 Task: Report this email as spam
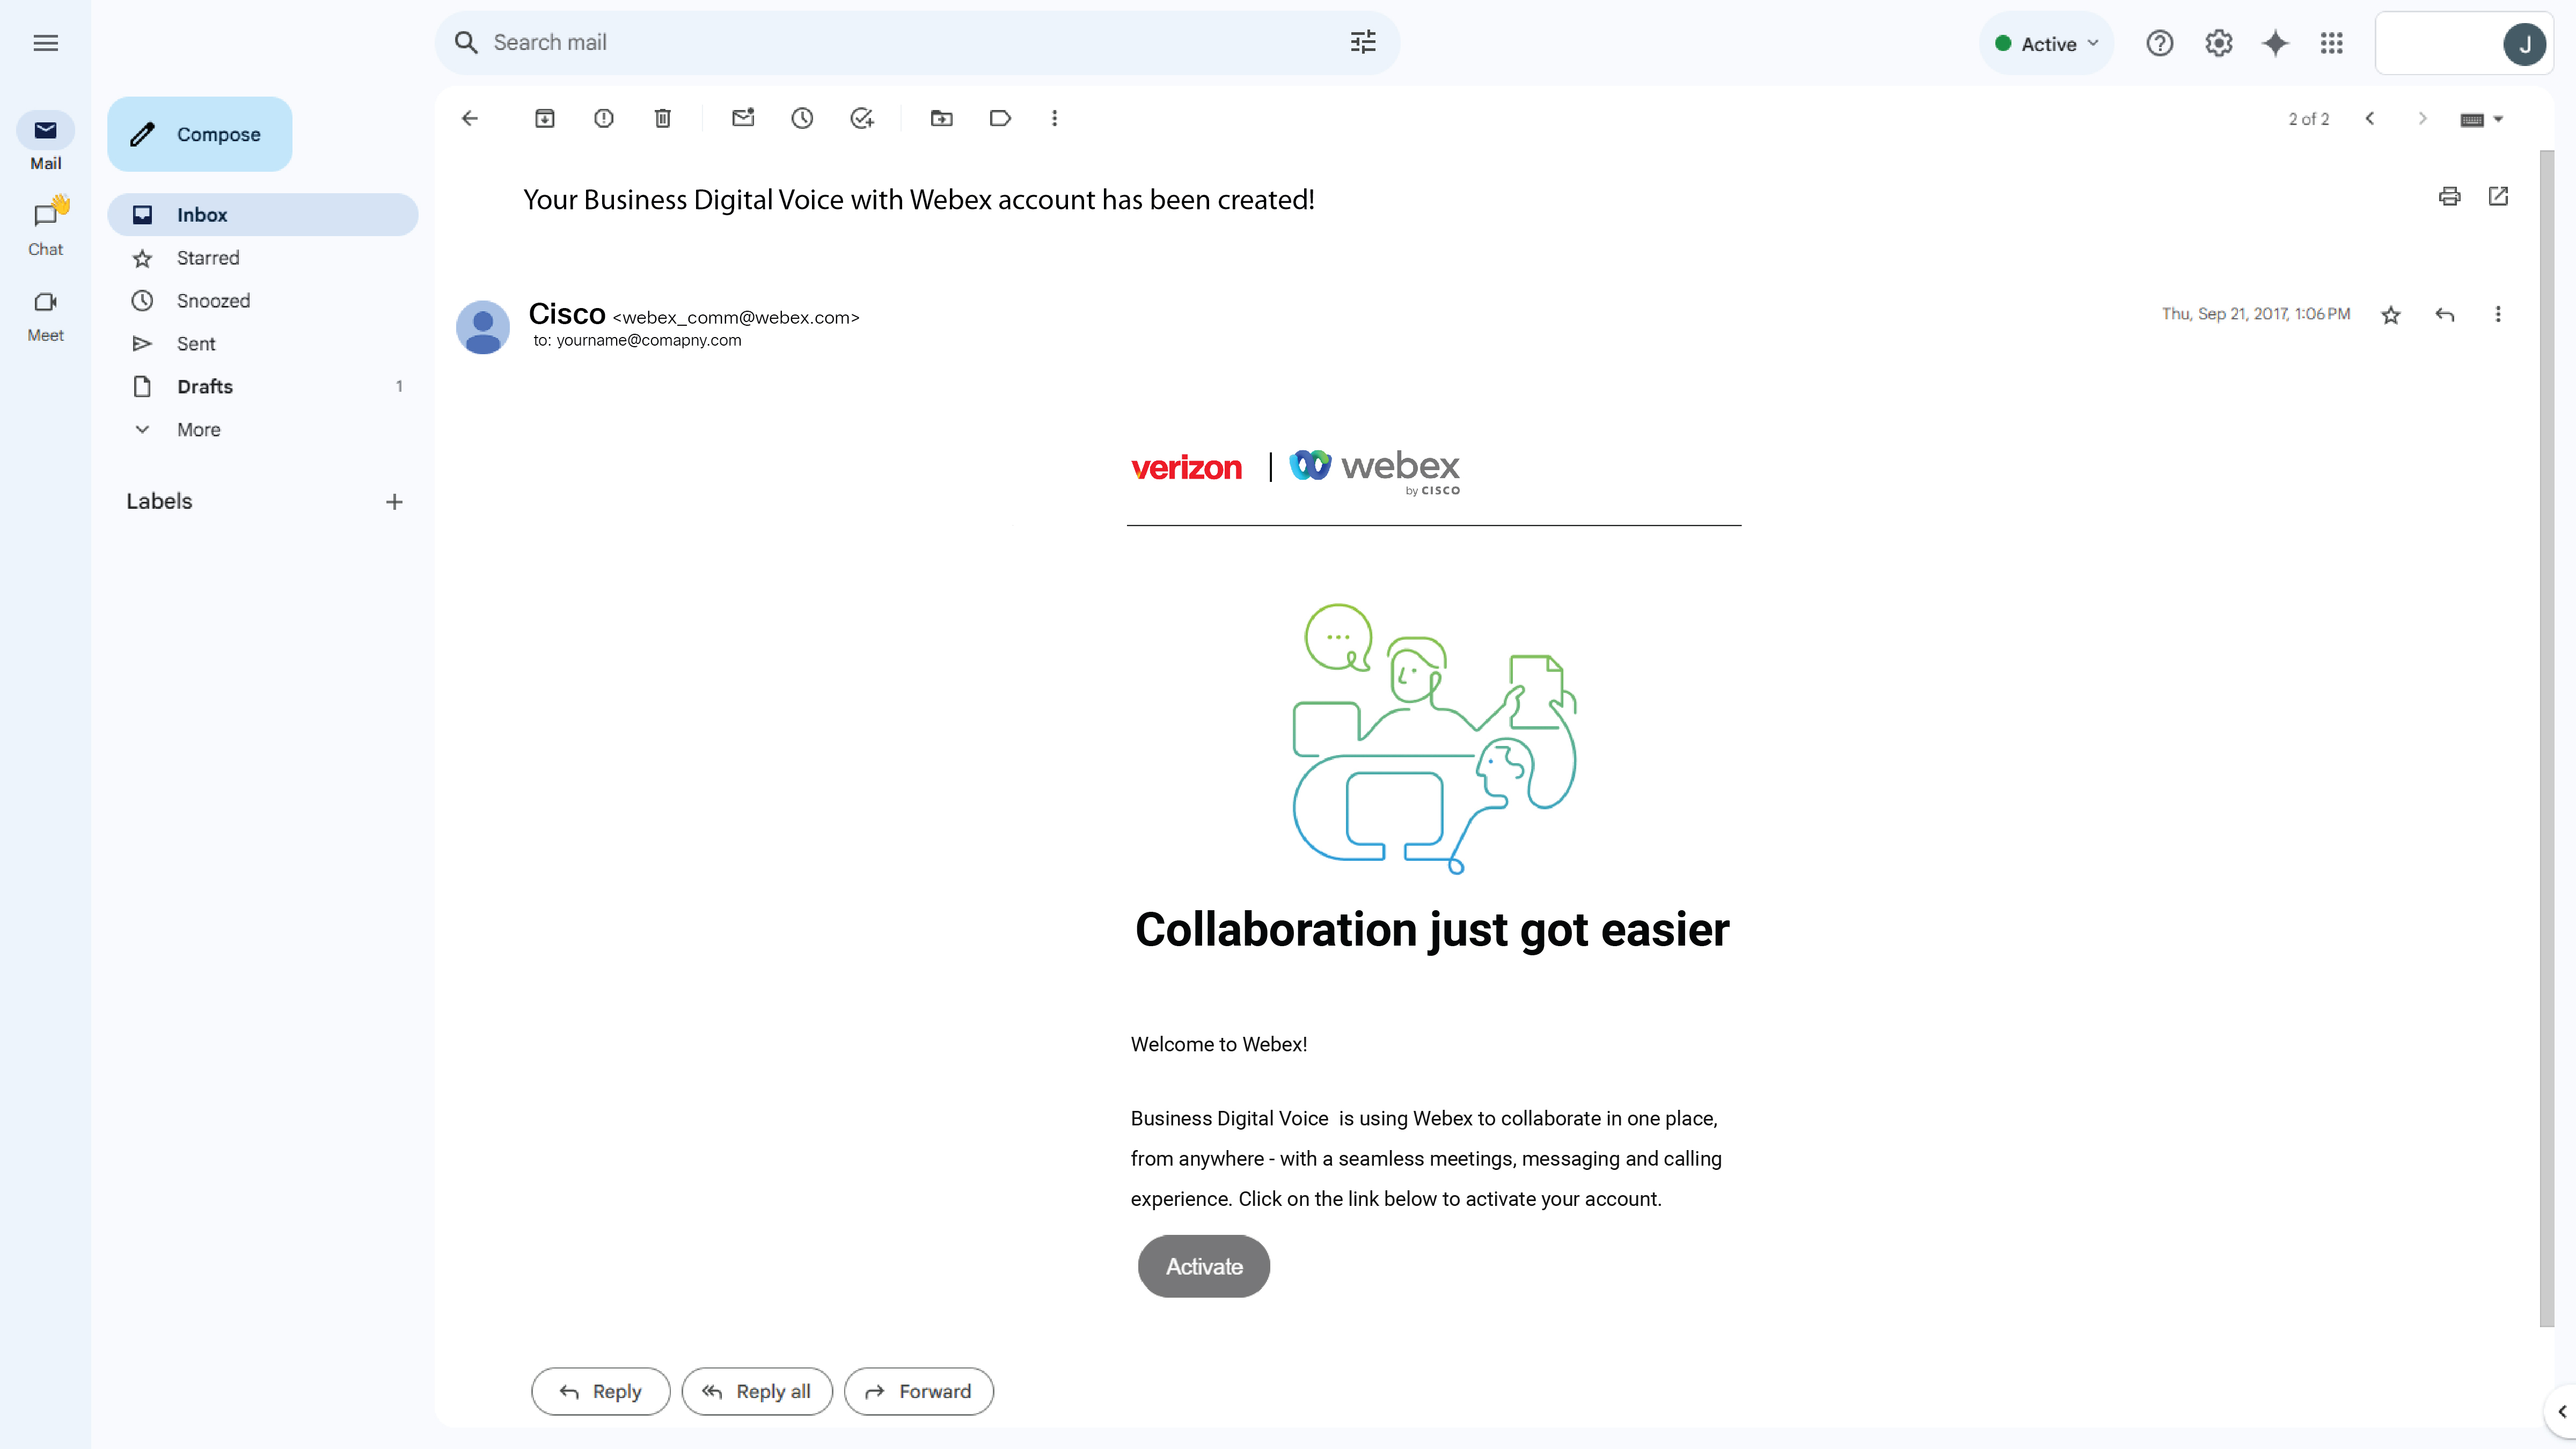604,119
